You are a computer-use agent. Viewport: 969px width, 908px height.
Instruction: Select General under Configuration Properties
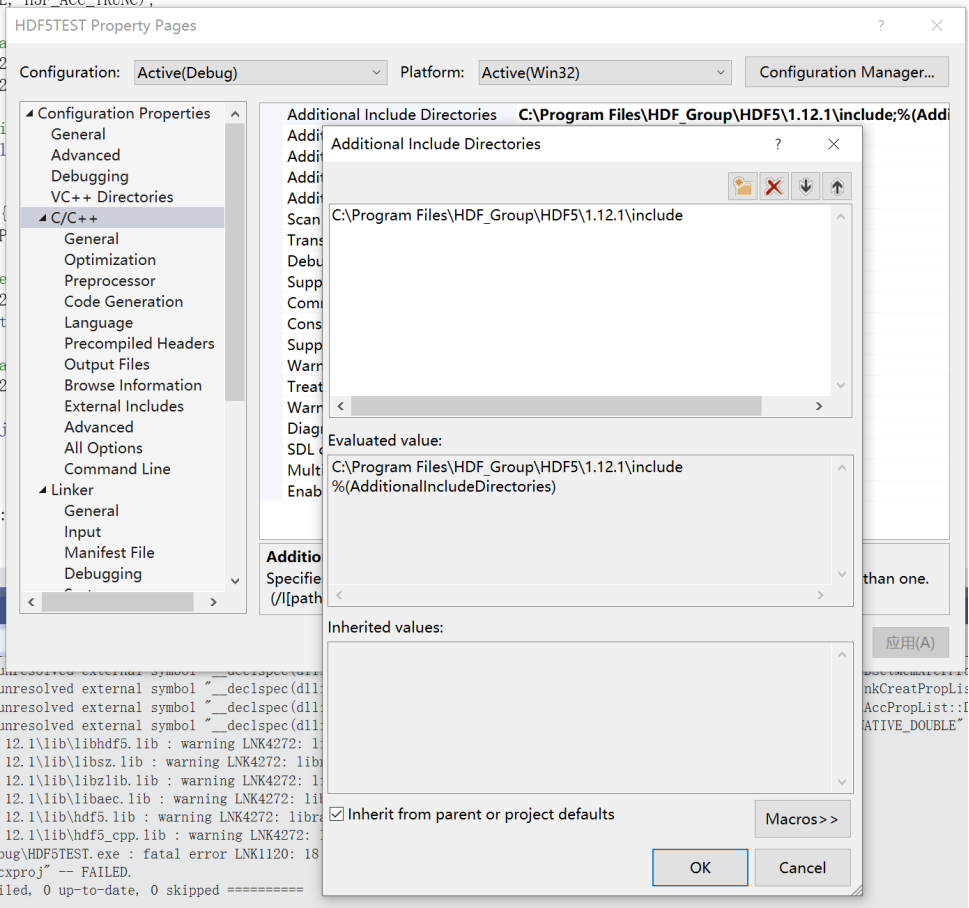point(78,134)
